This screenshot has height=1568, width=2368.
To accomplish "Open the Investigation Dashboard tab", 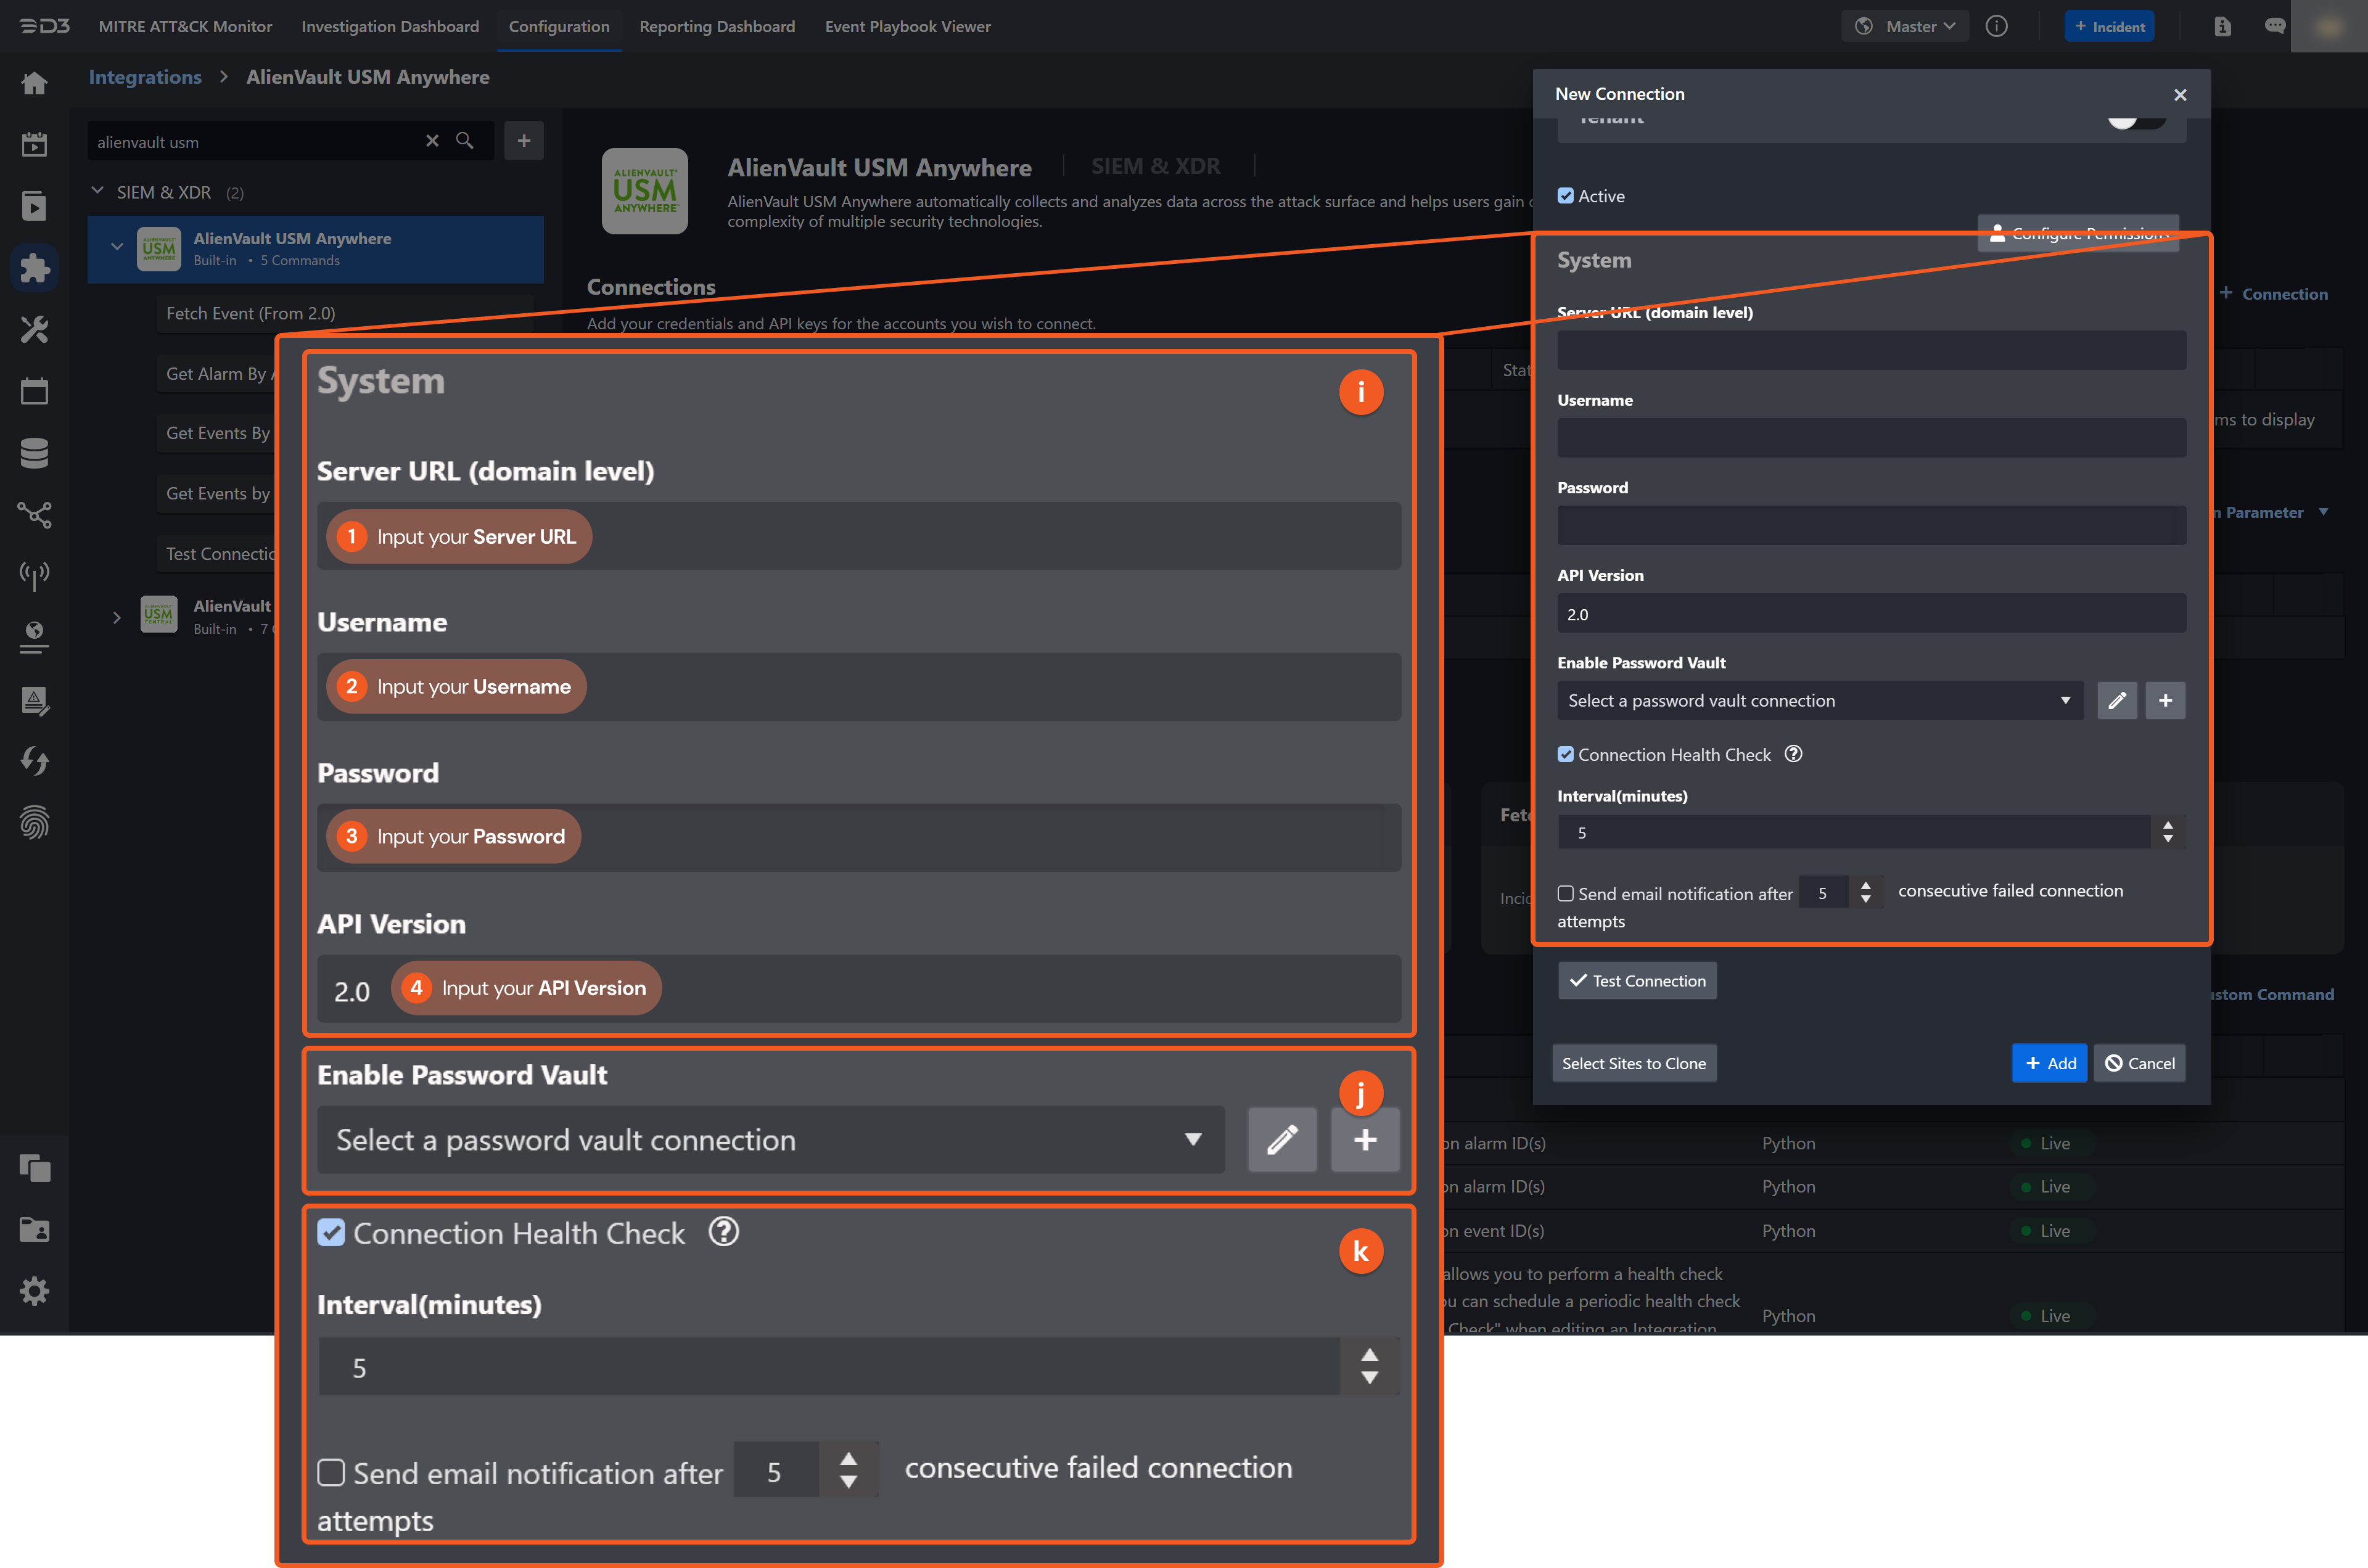I will 390,27.
